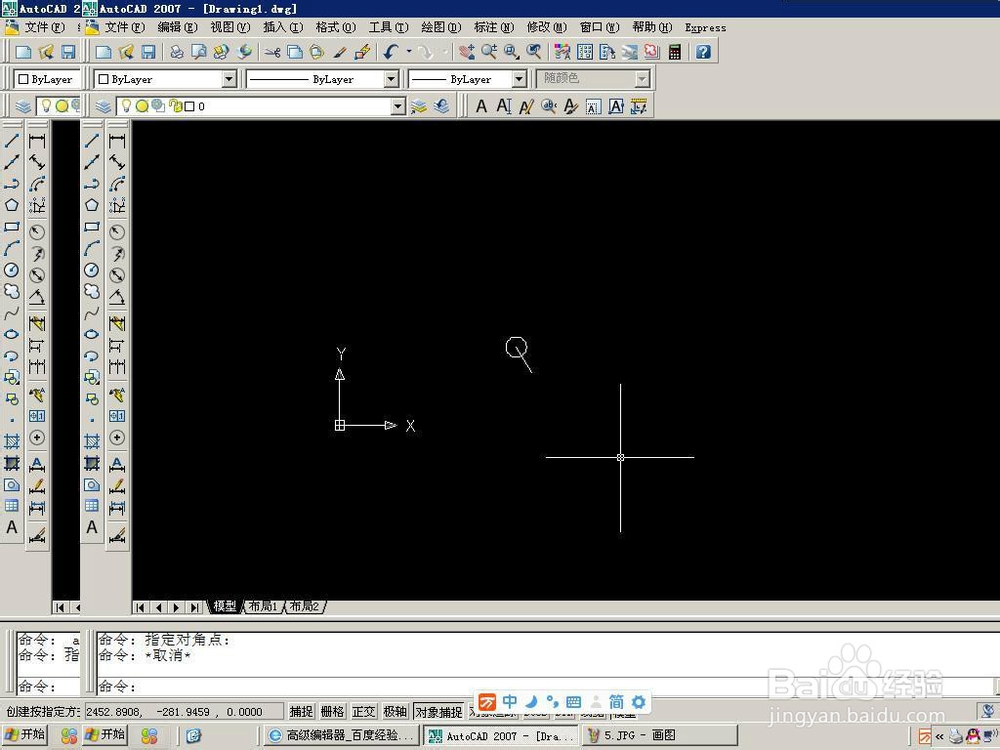This screenshot has width=1000, height=750.
Task: Click the Find and Replace text icon
Action: pos(548,106)
